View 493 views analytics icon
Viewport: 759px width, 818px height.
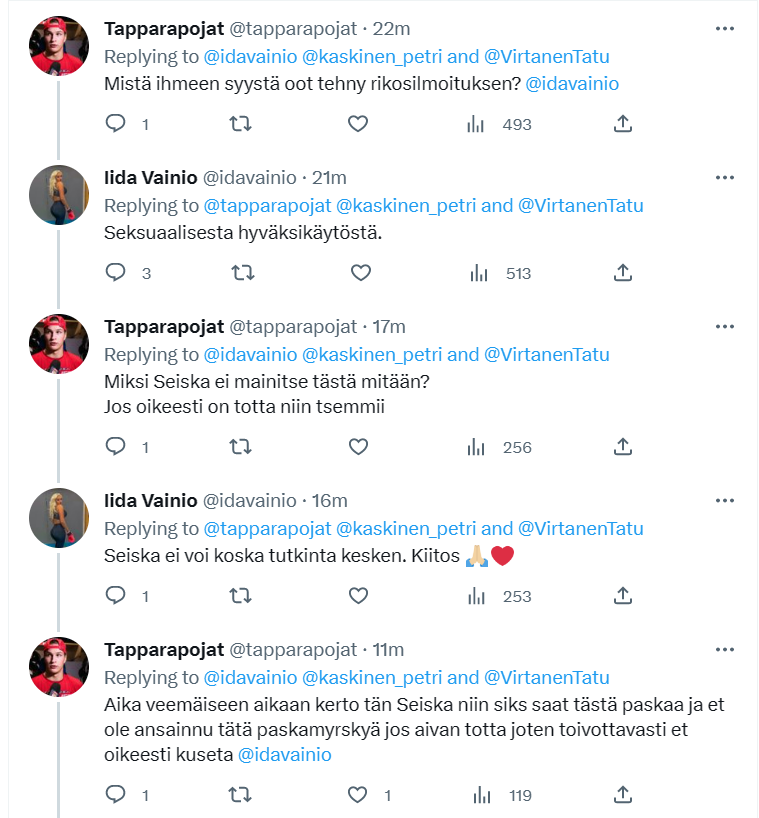pos(476,124)
